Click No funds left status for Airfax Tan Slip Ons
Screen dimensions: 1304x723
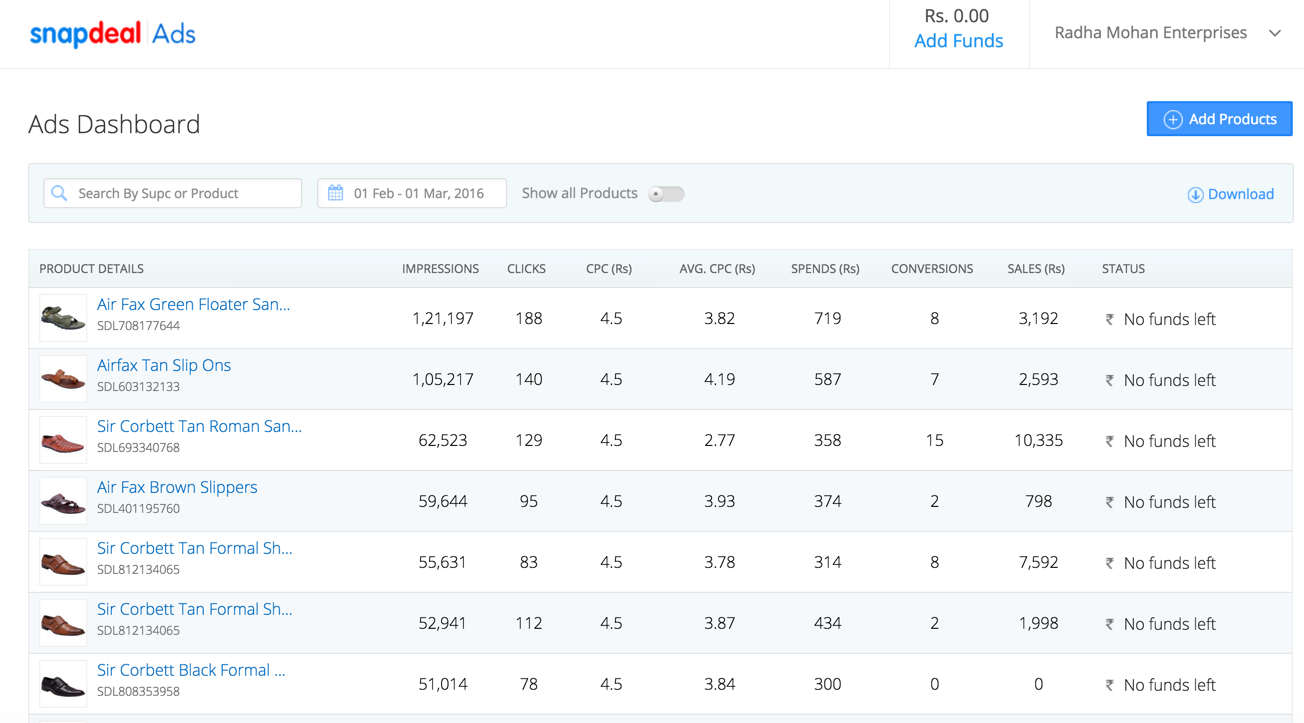[1169, 381]
